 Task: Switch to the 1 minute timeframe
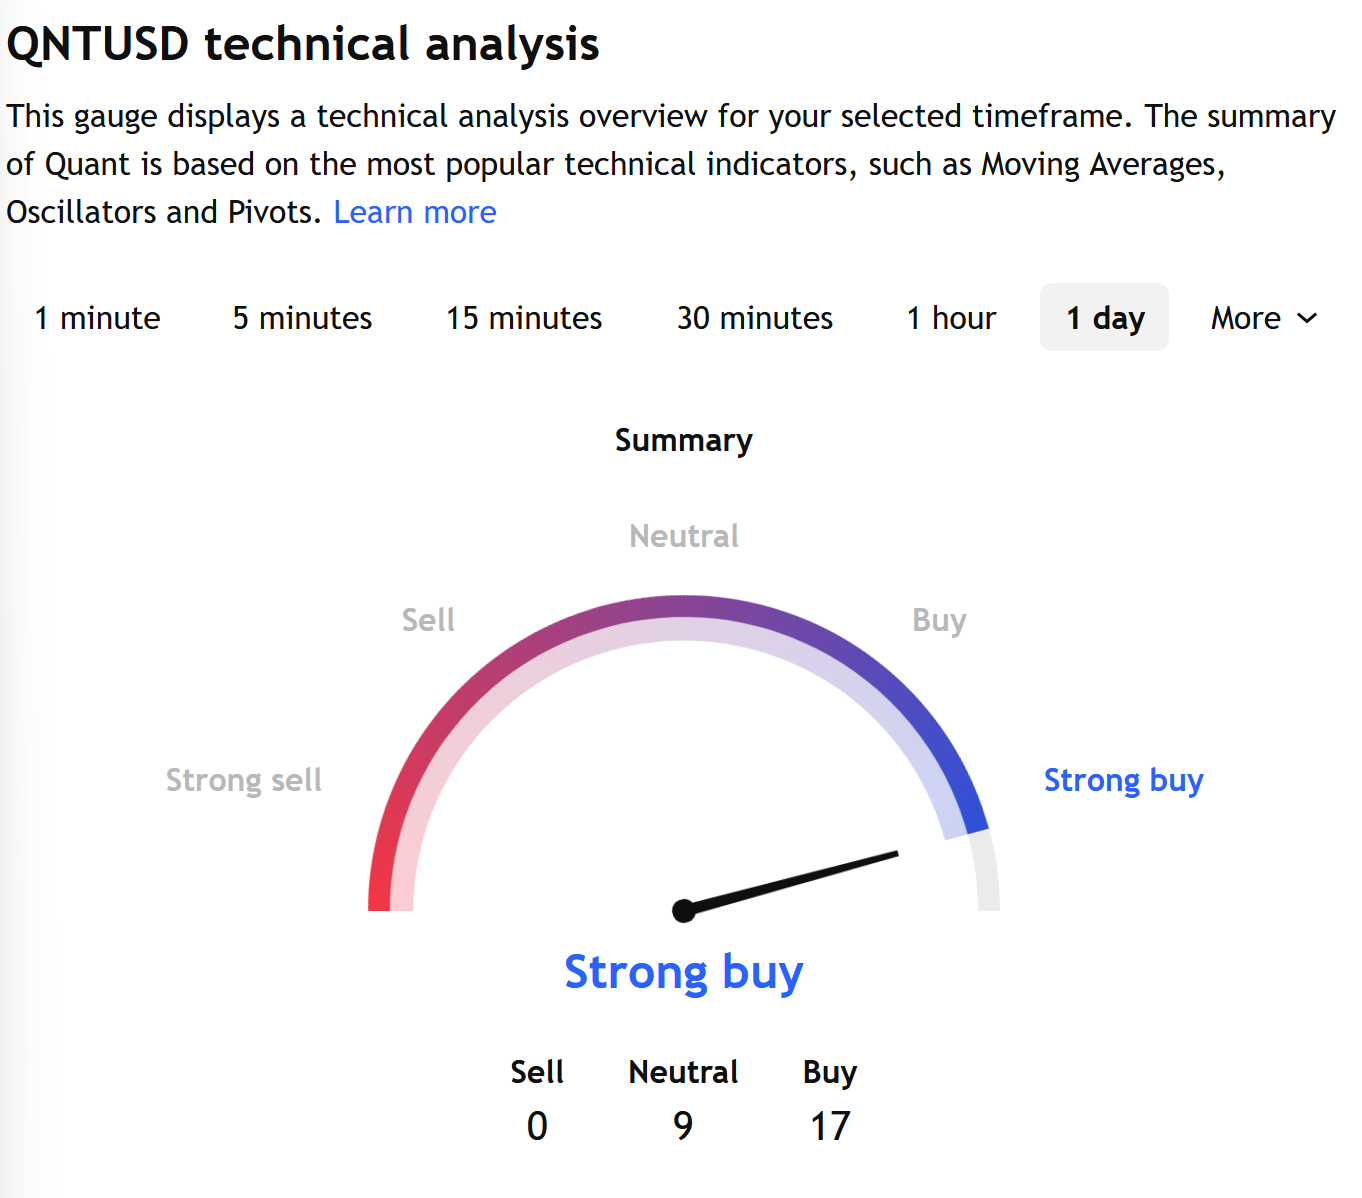point(97,318)
